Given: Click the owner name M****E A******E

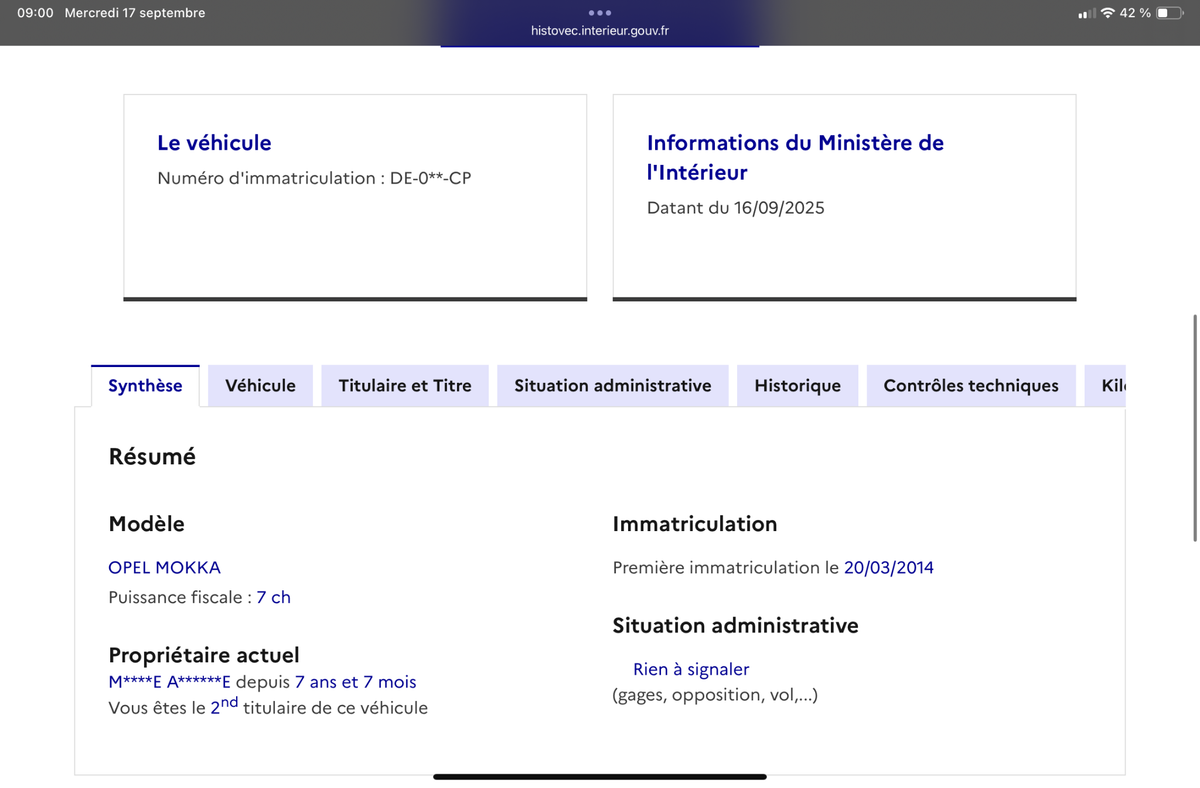Looking at the screenshot, I should 169,682.
